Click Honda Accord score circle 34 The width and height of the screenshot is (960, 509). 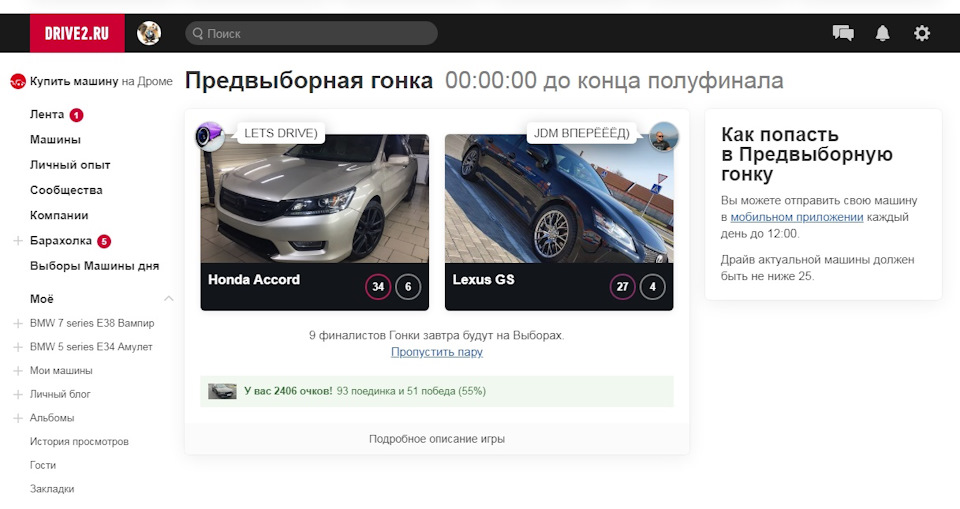pyautogui.click(x=378, y=287)
